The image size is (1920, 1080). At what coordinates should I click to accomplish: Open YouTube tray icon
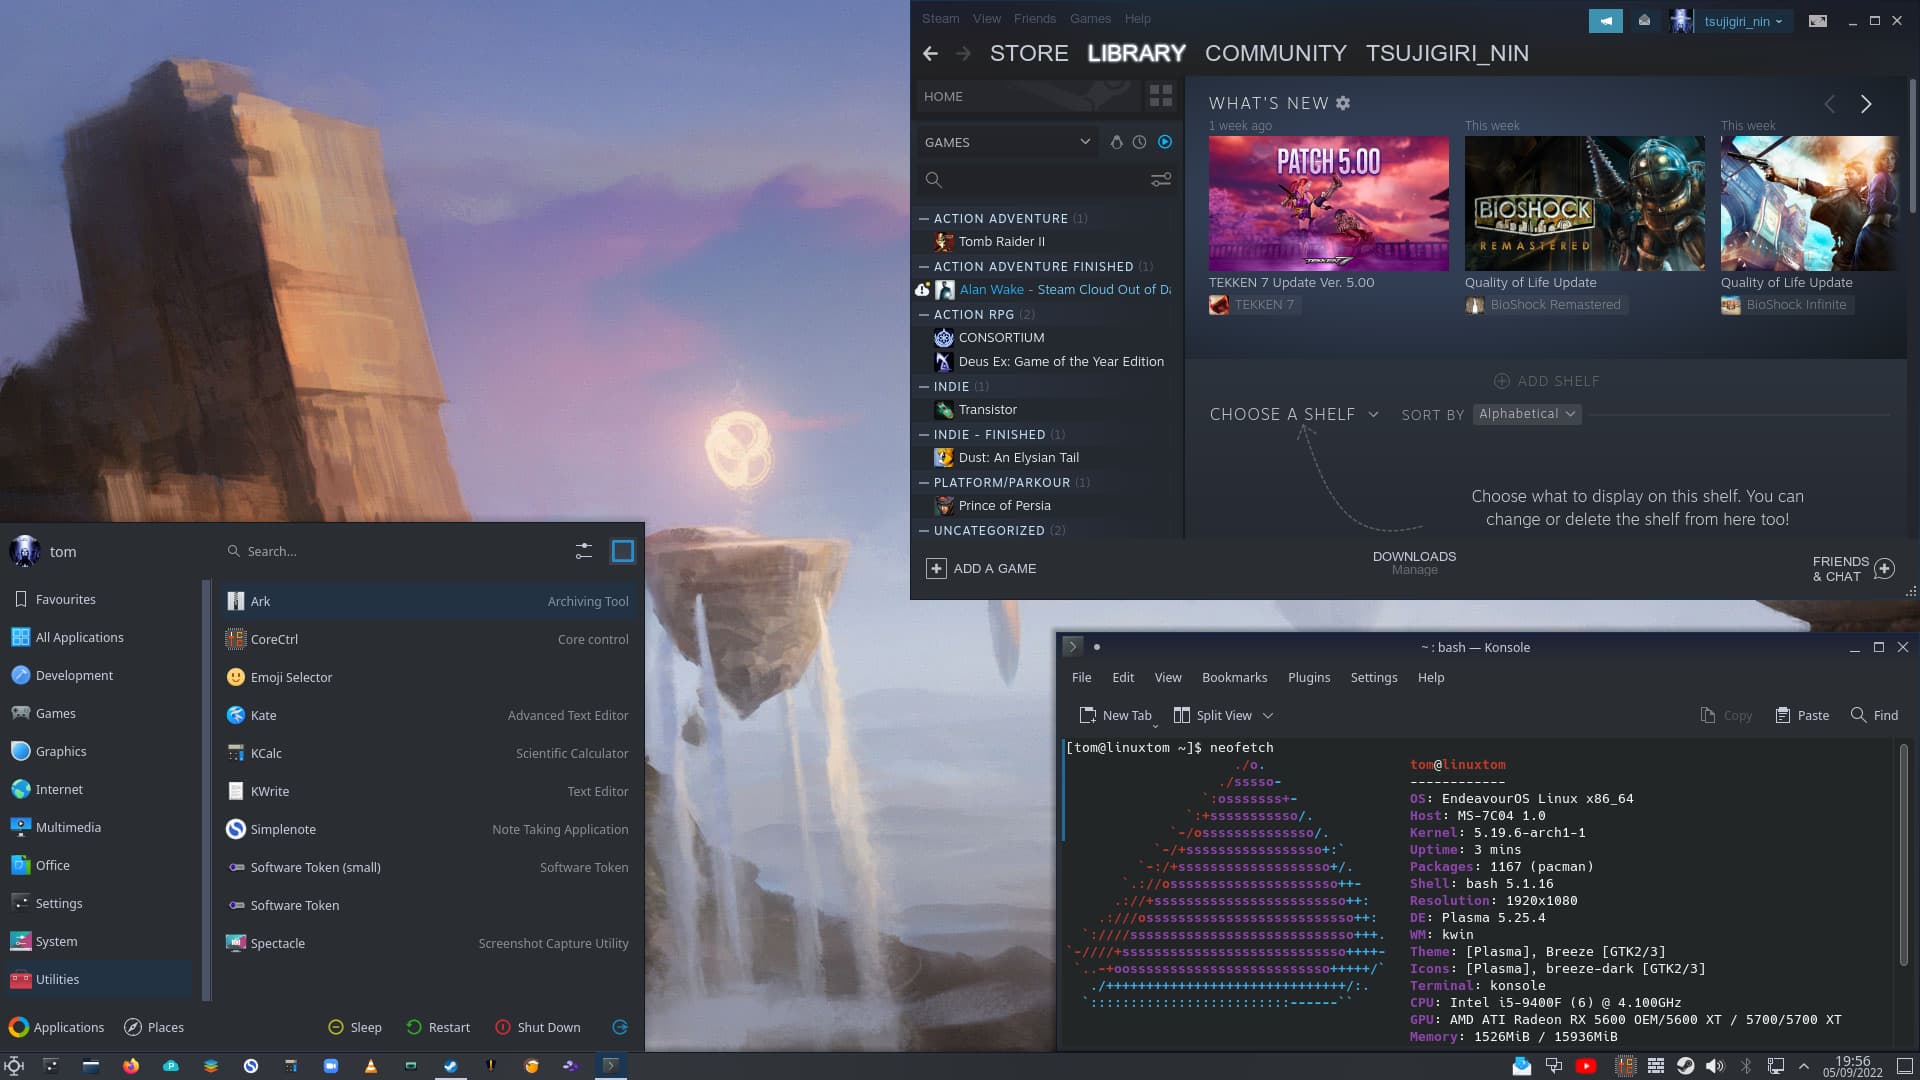point(1586,1066)
